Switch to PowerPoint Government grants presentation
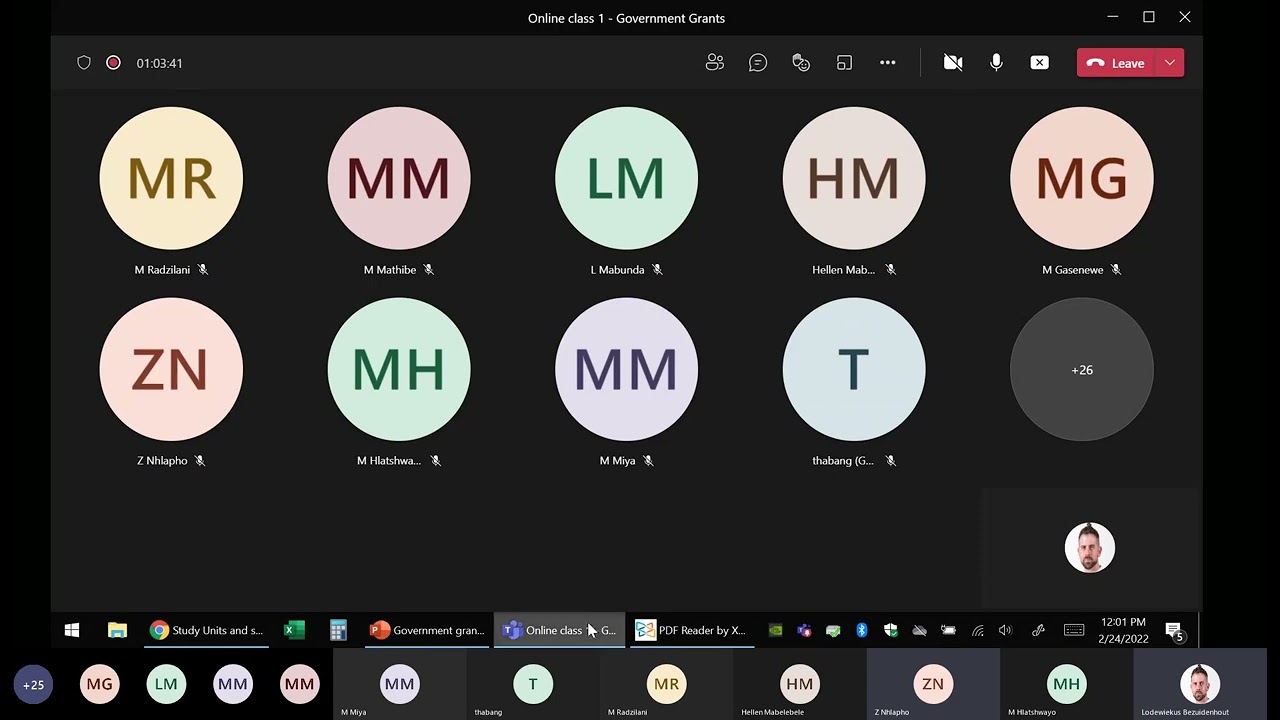The image size is (1280, 720). tap(427, 630)
